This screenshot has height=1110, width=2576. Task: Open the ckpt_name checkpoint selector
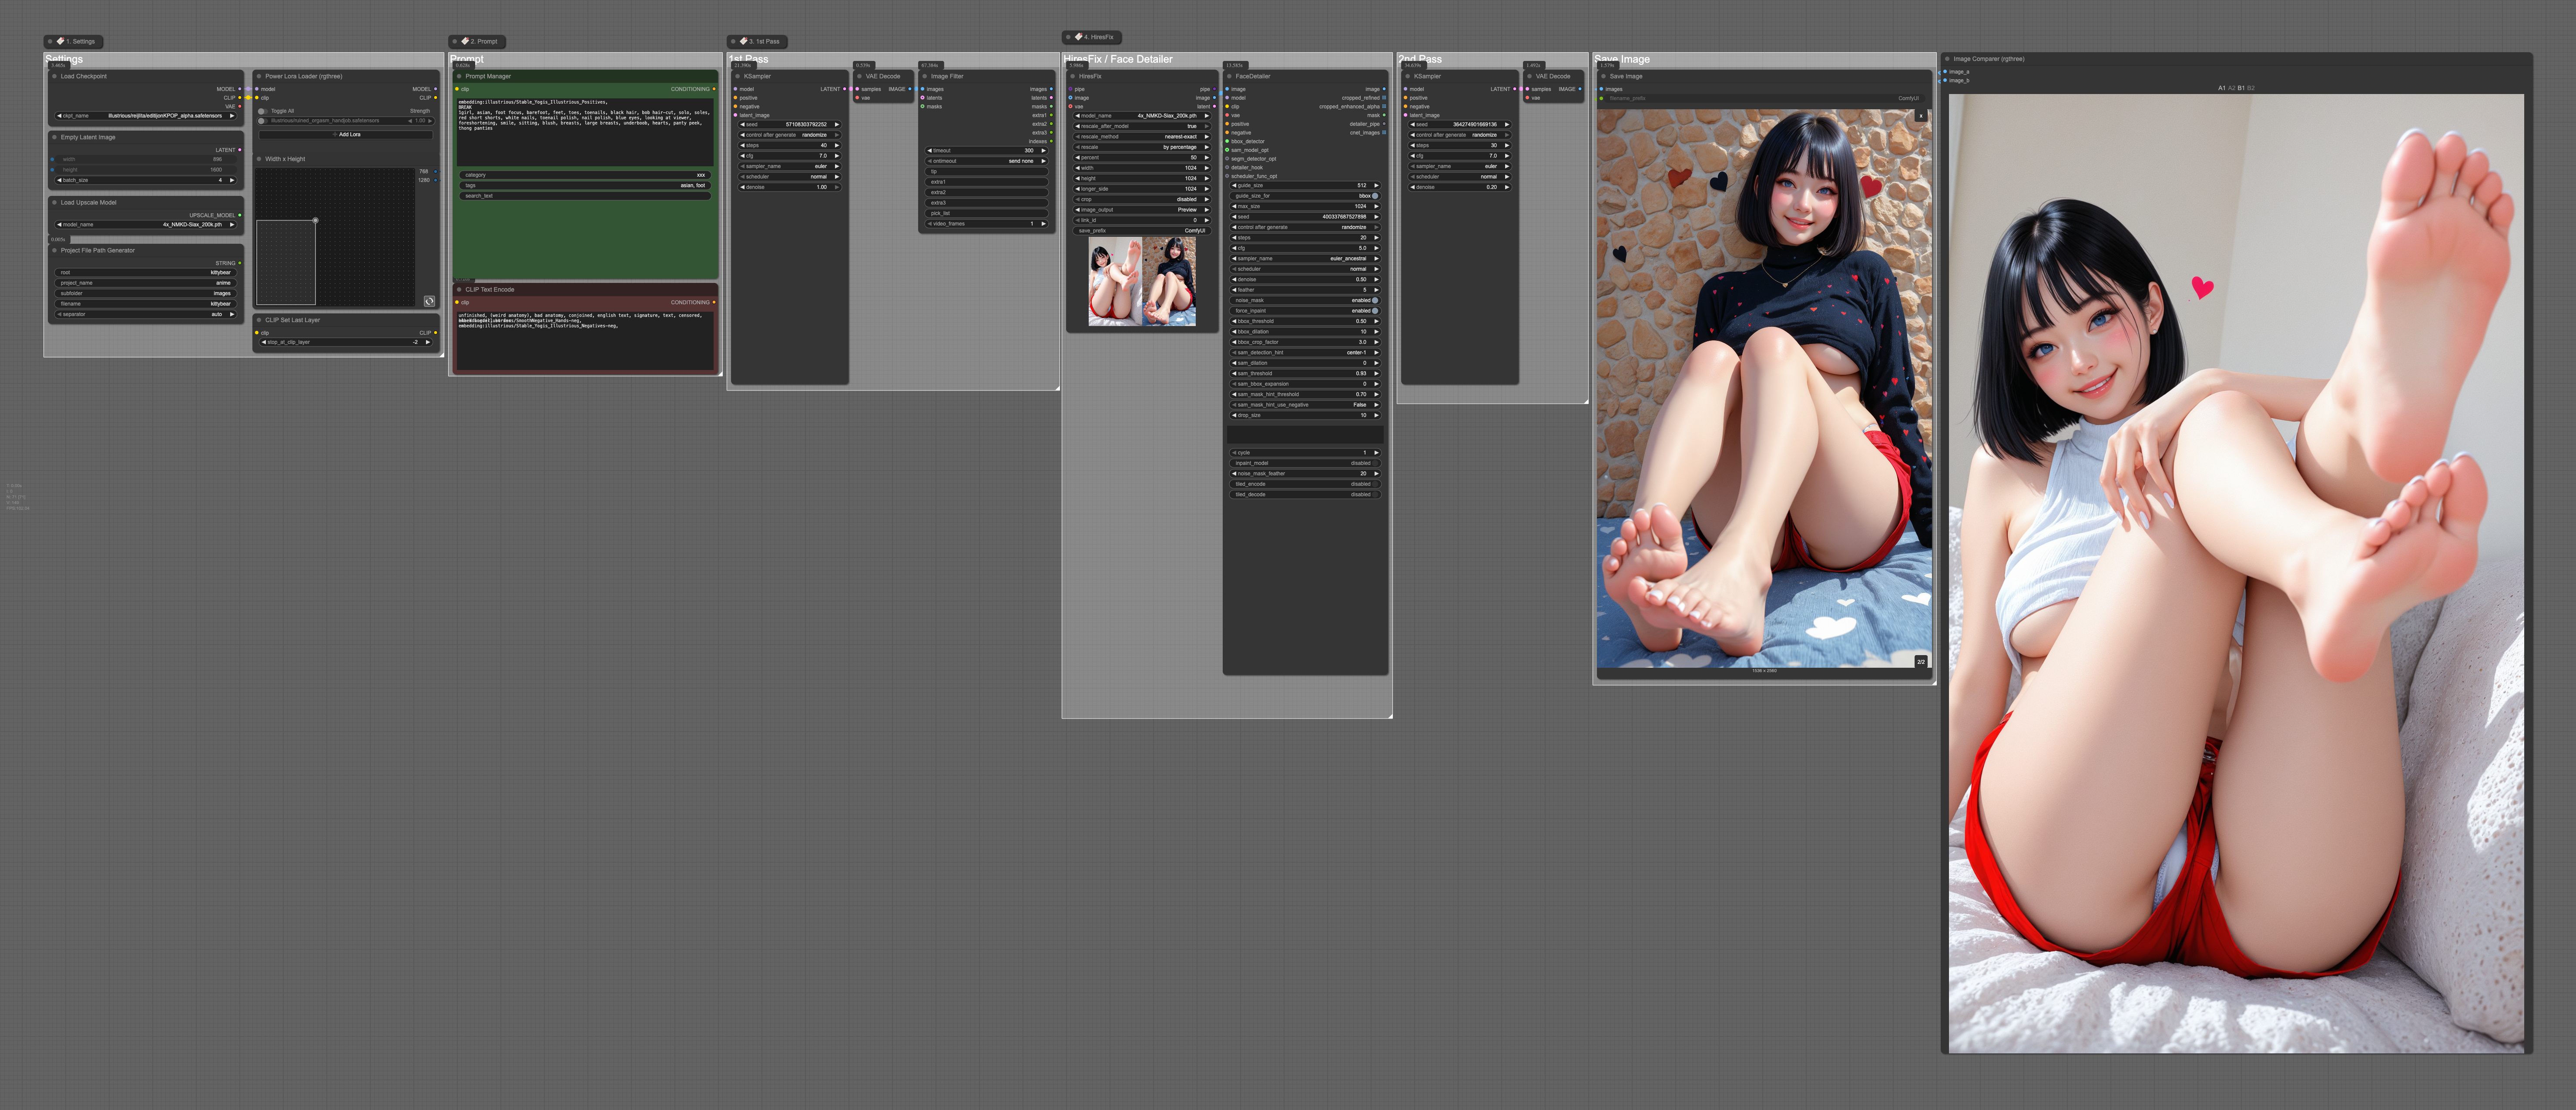(x=146, y=116)
